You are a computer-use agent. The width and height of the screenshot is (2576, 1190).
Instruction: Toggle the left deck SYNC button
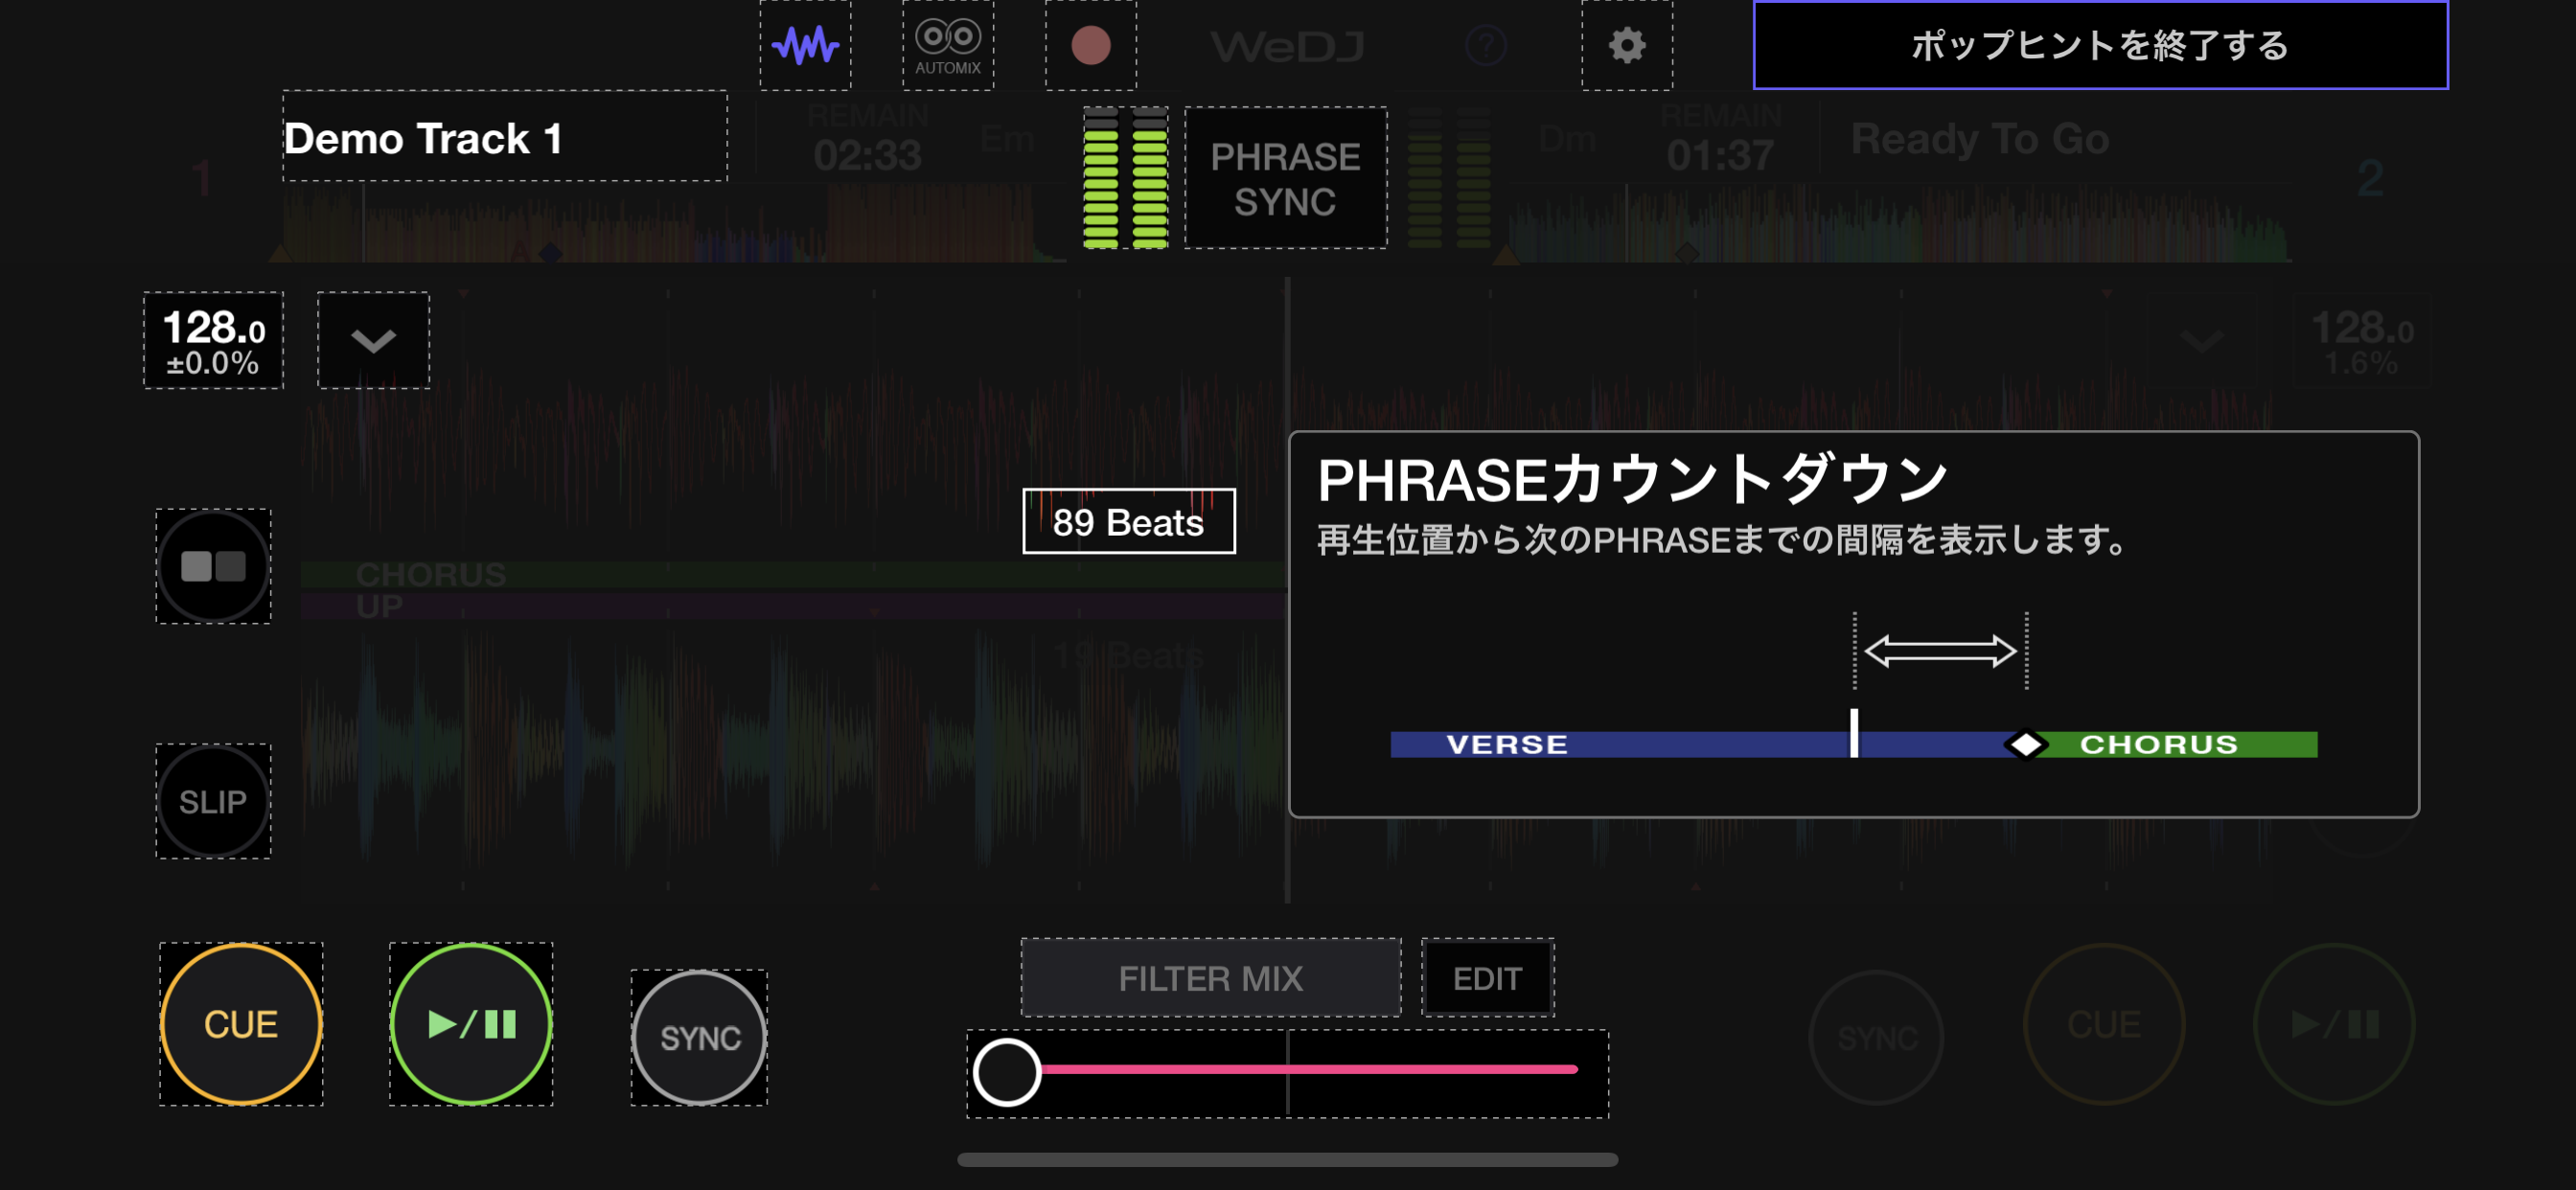point(699,1037)
